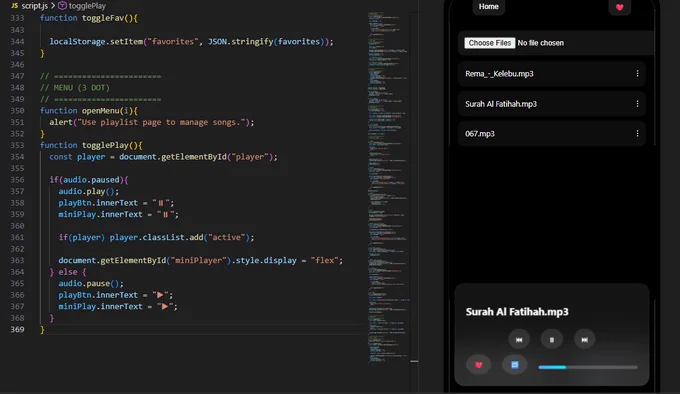Click the togglePlay function symbol icon in breadcrumb
680x394 pixels.
62,6
